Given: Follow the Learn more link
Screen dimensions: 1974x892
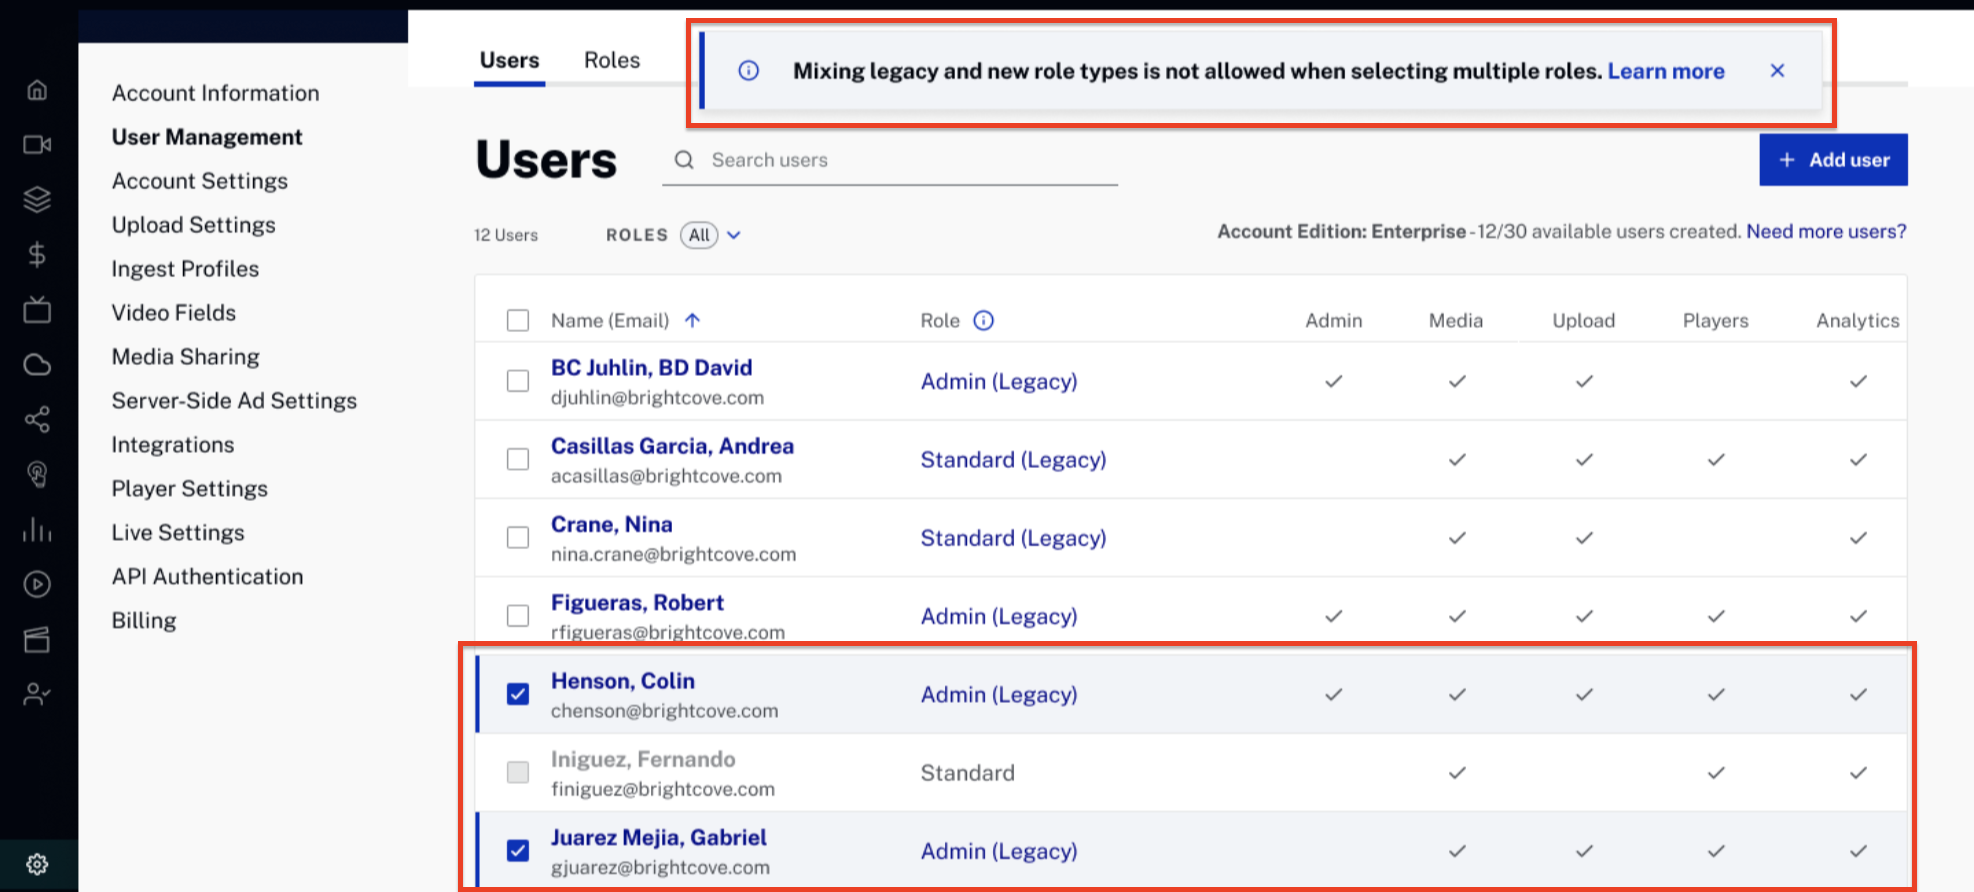Looking at the screenshot, I should pos(1666,71).
